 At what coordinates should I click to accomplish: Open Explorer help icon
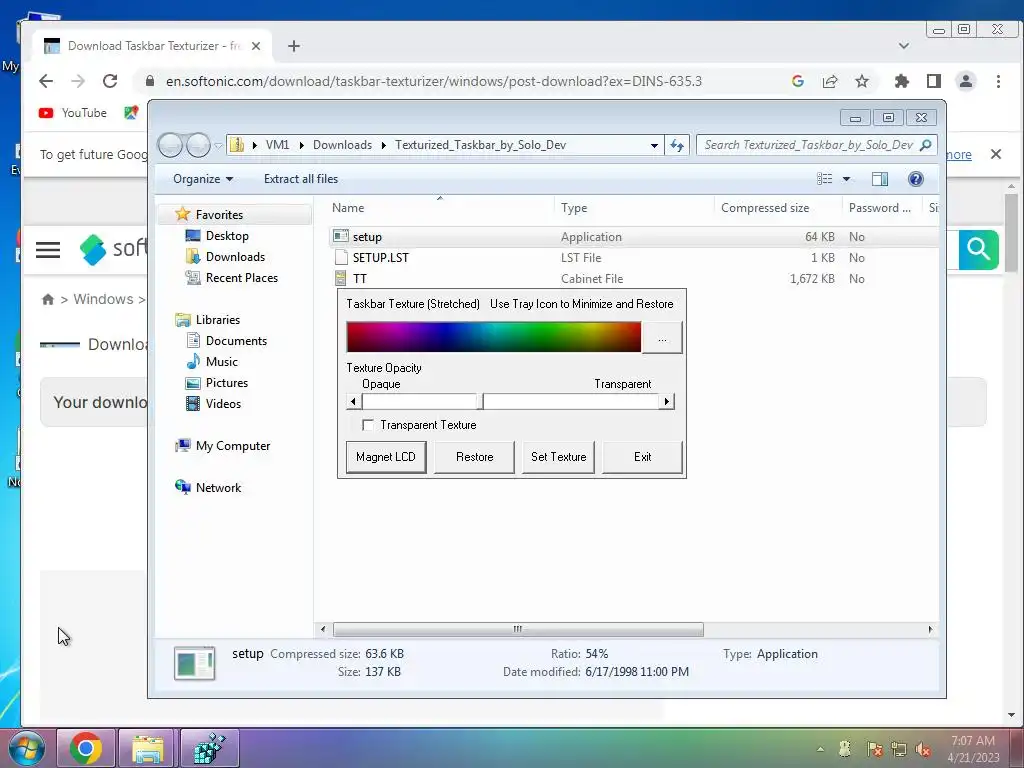point(916,179)
